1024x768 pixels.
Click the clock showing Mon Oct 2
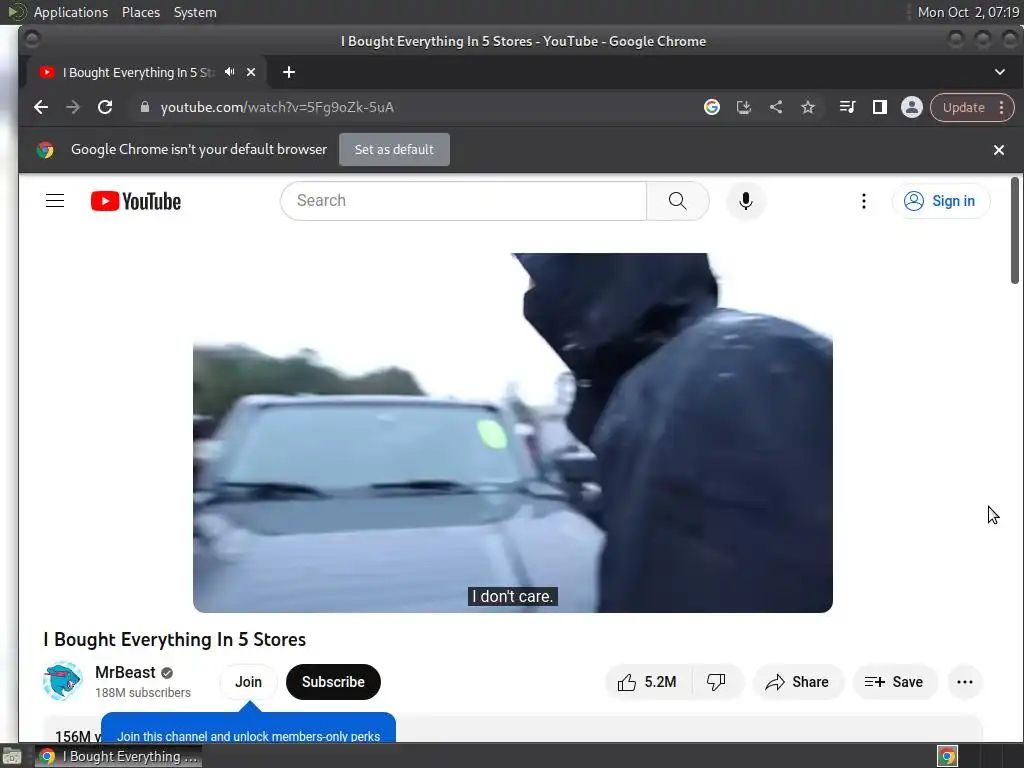click(x=968, y=12)
